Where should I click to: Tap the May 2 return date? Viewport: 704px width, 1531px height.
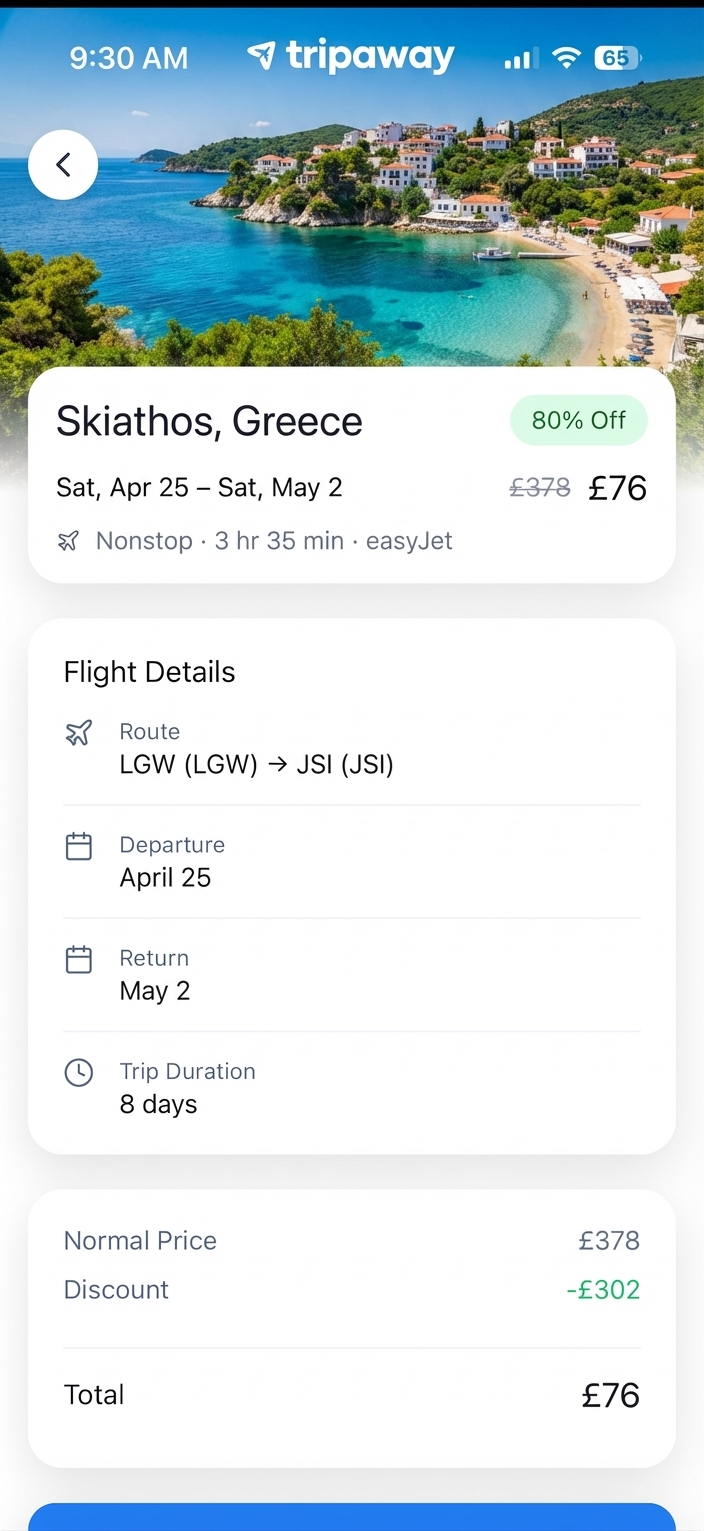pos(155,991)
